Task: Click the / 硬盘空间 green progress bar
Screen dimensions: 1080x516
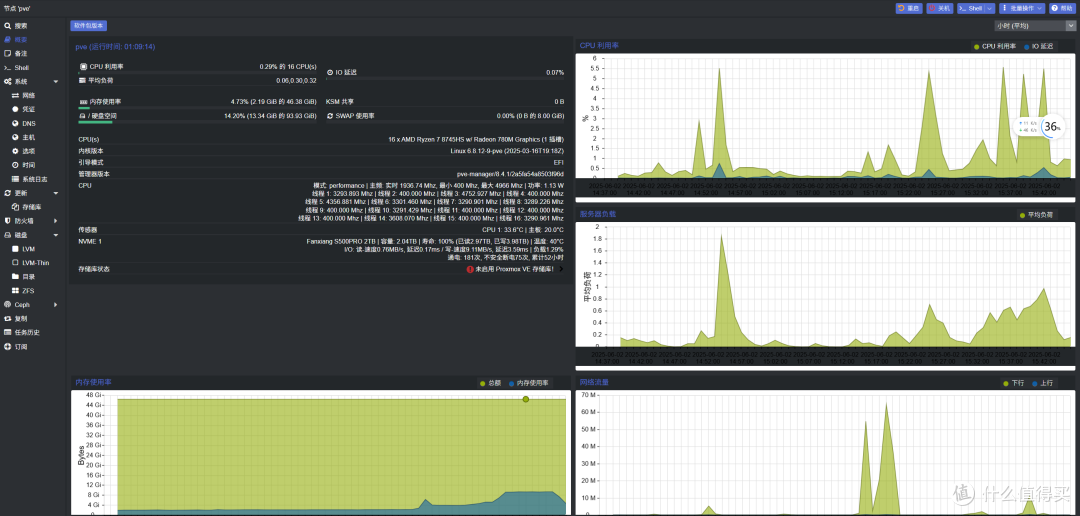Action: (x=96, y=122)
